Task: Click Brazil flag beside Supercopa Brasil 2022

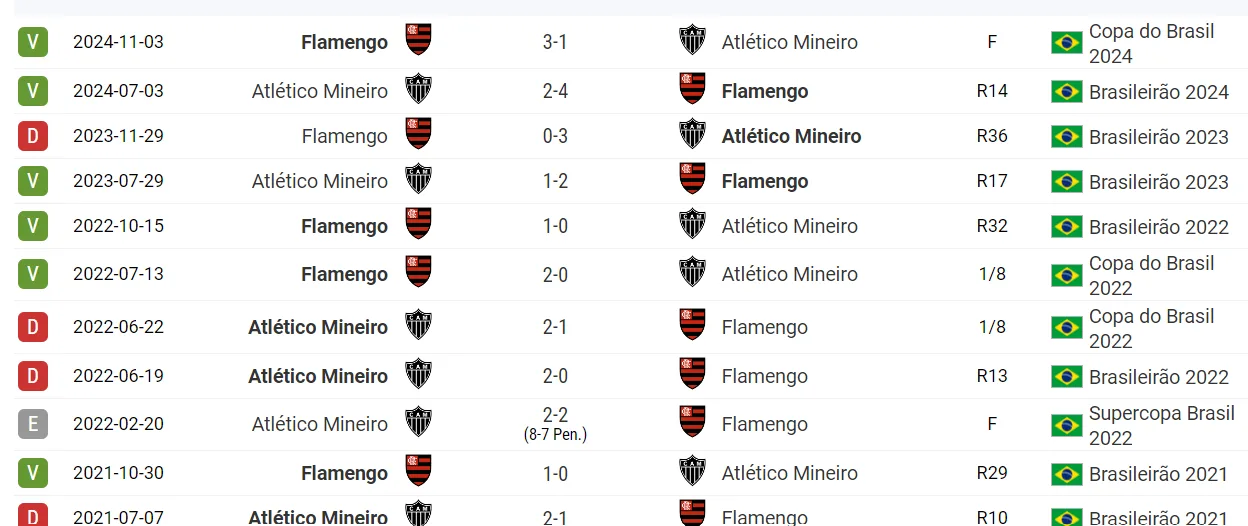Action: pos(1066,425)
